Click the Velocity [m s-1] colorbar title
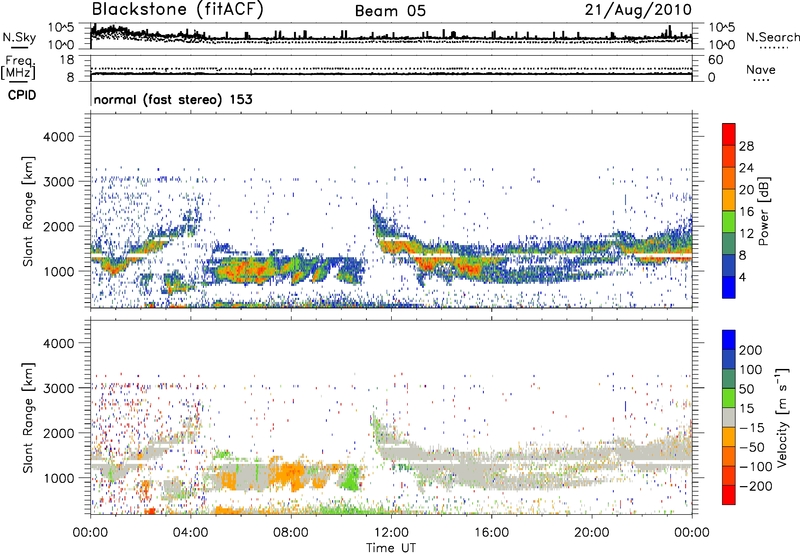800x554 pixels. [x=782, y=417]
